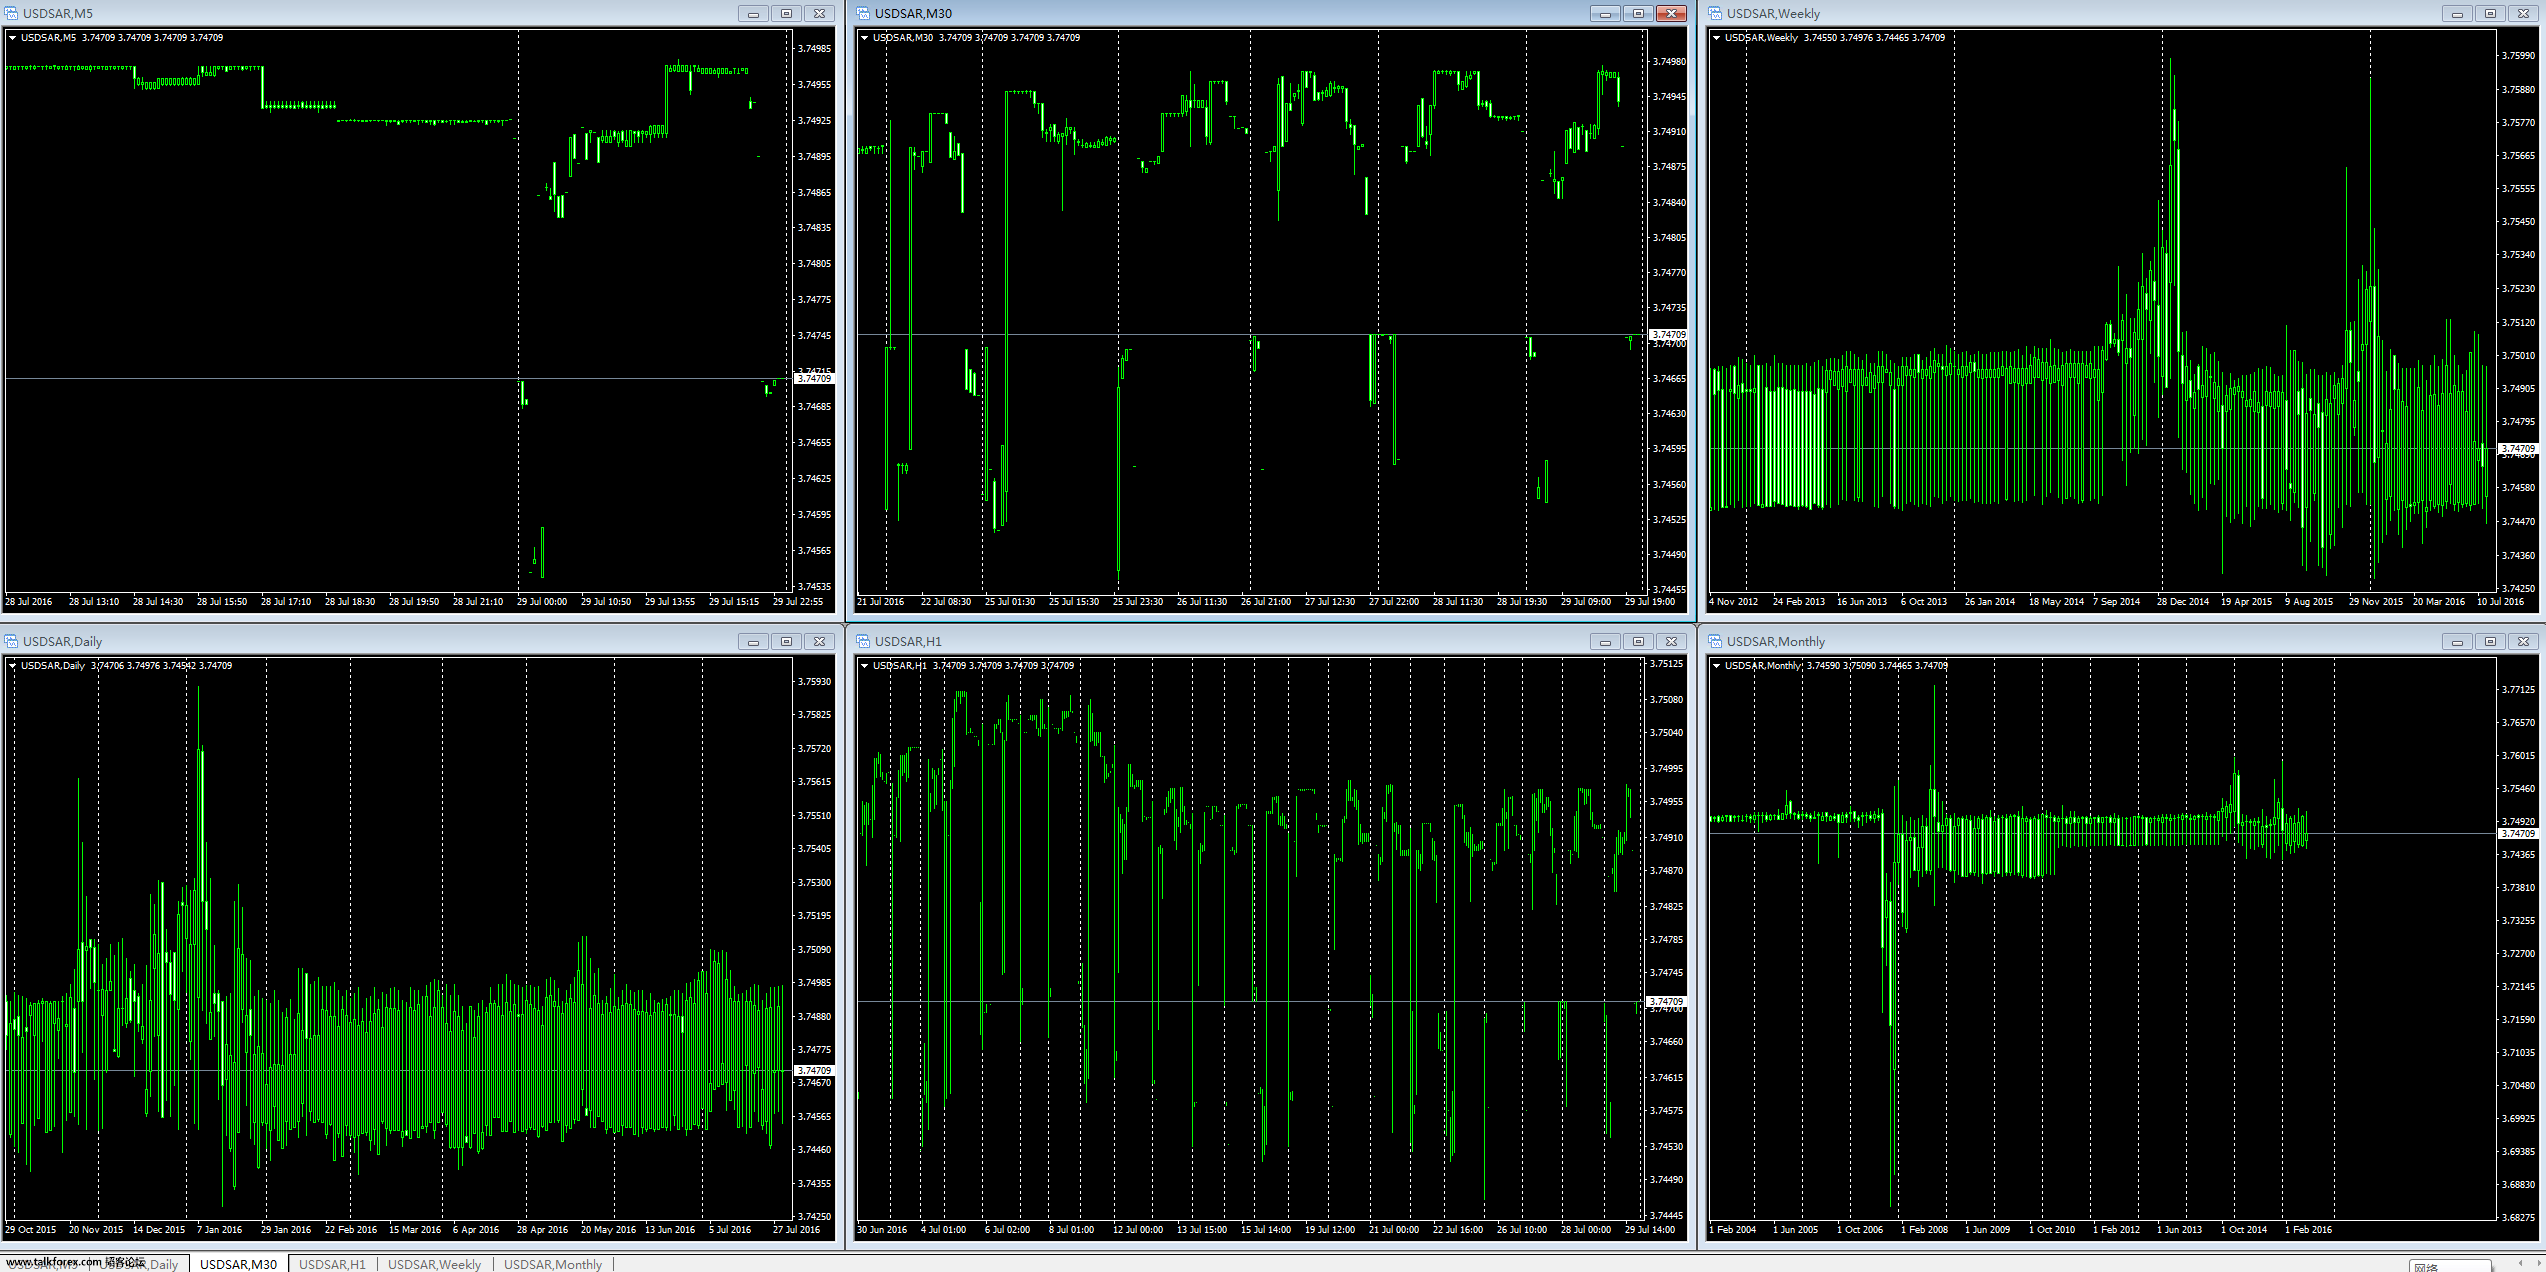Click the USDSAR,Daily window chart icon
Screen dimensions: 2546x1272
11,641
